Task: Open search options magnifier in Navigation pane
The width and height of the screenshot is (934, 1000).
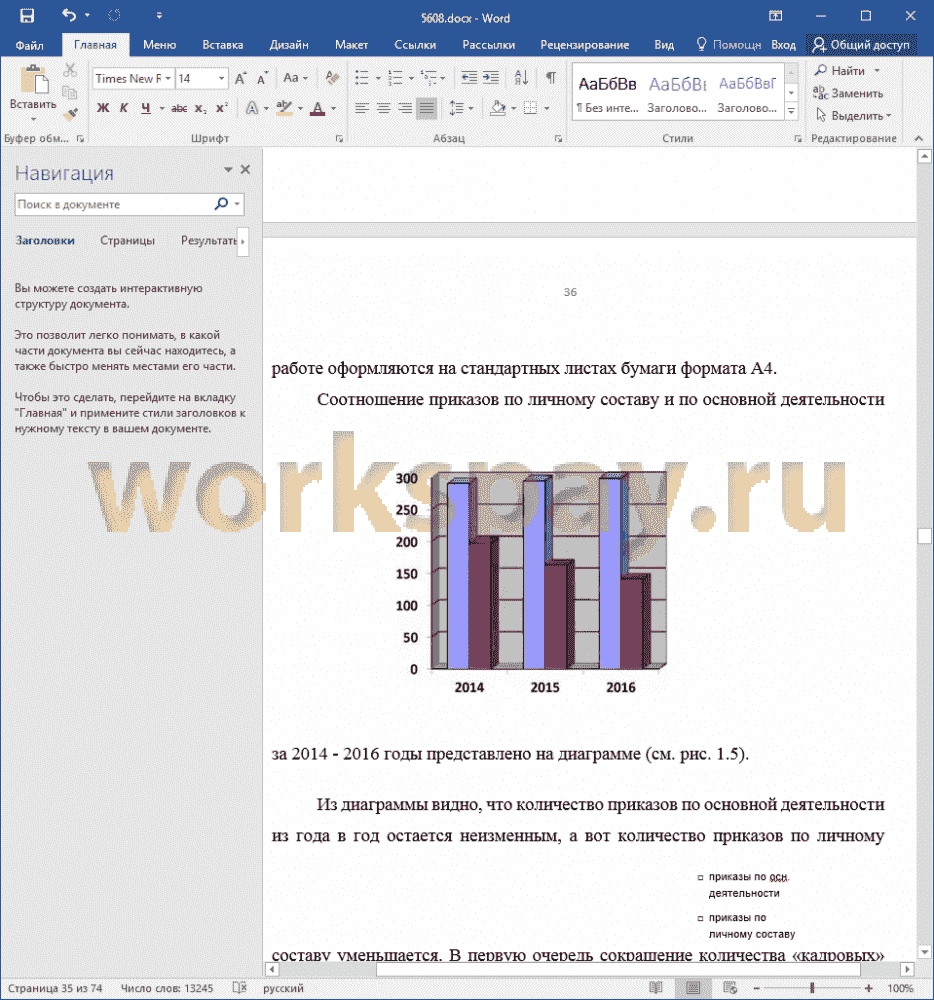Action: pos(221,204)
